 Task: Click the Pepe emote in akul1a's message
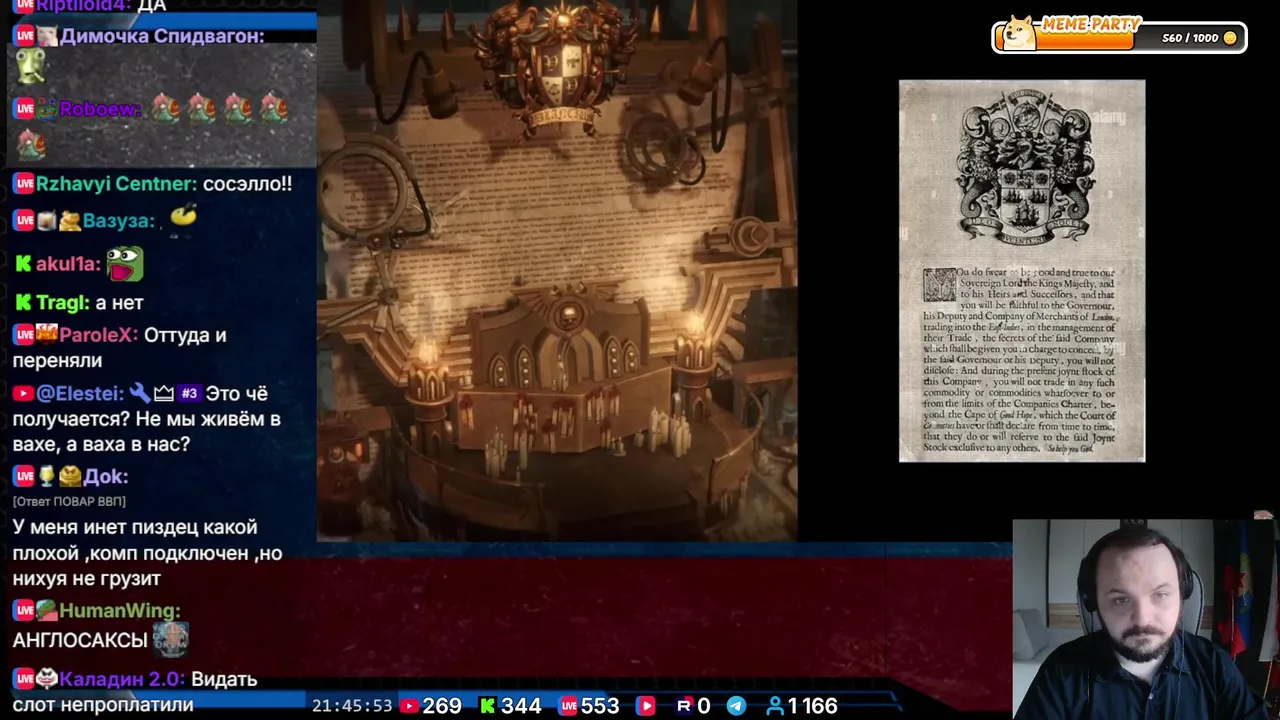125,264
